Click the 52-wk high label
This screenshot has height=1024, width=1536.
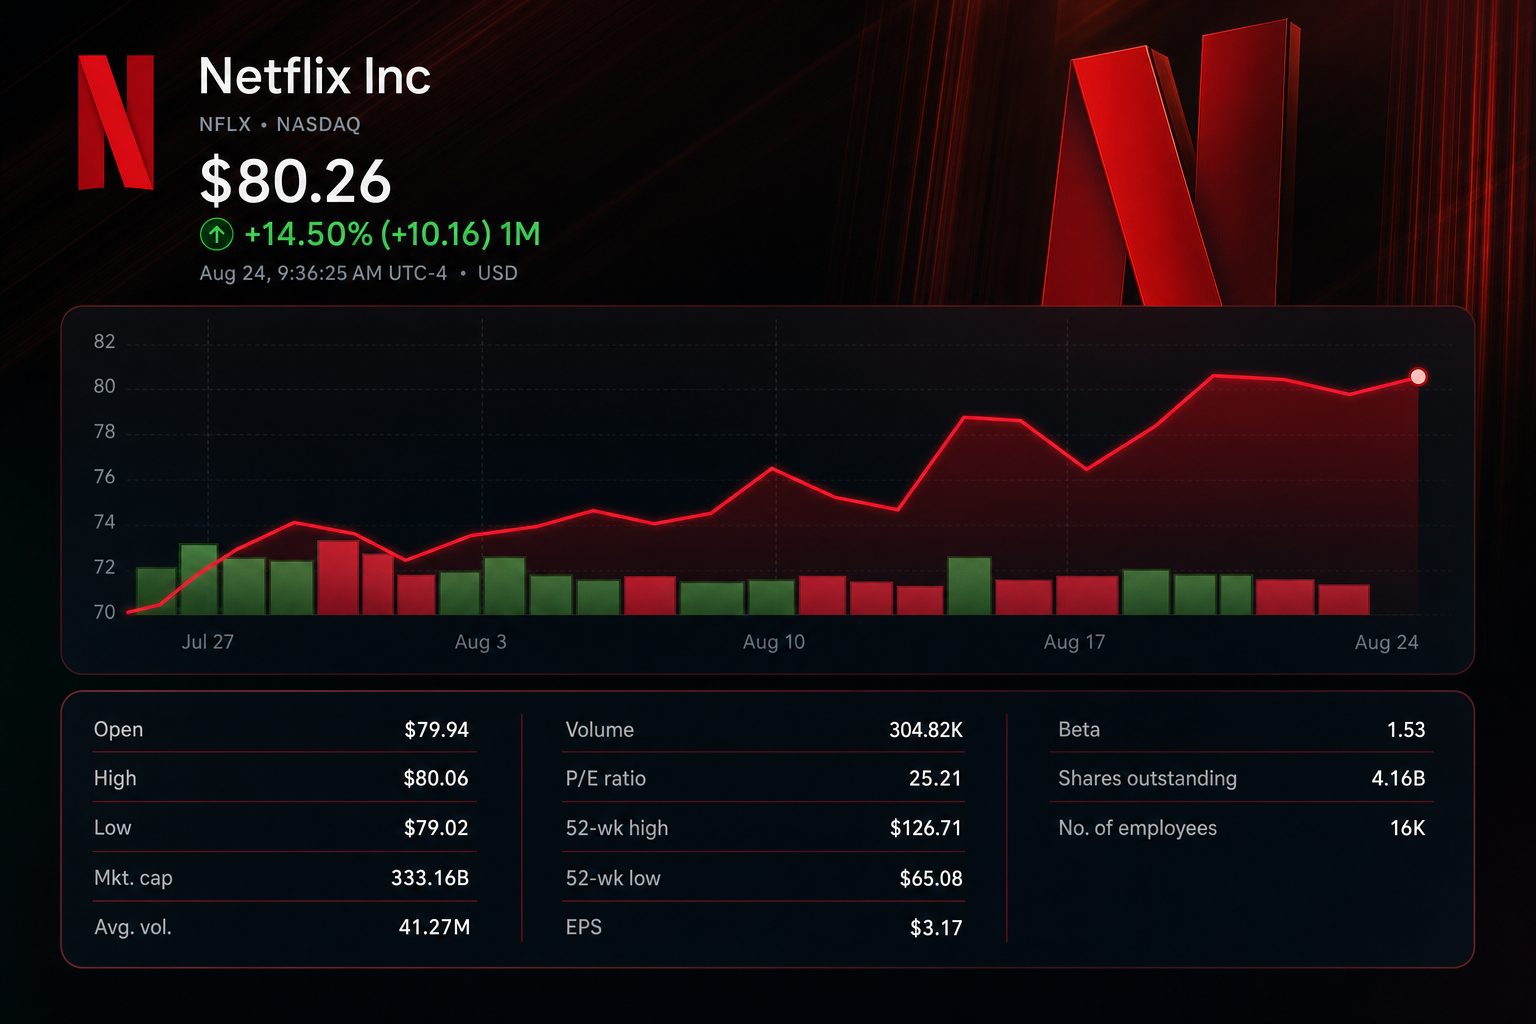617,828
